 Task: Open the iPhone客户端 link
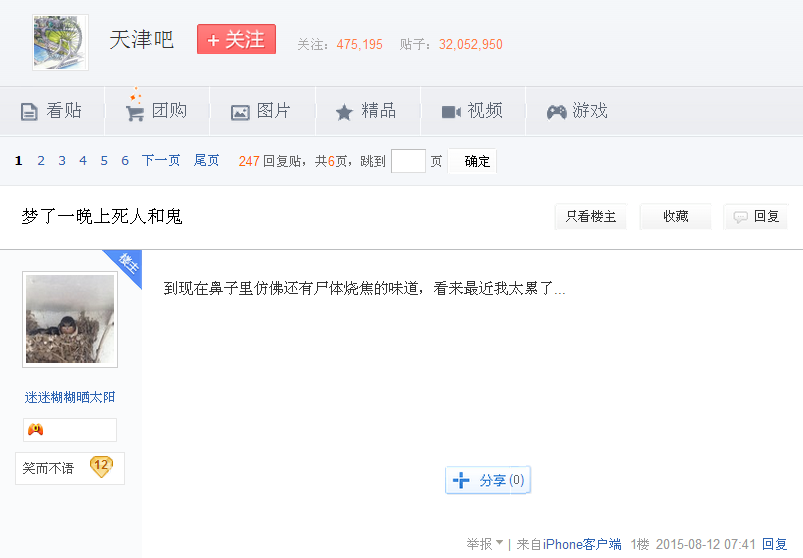coord(582,544)
